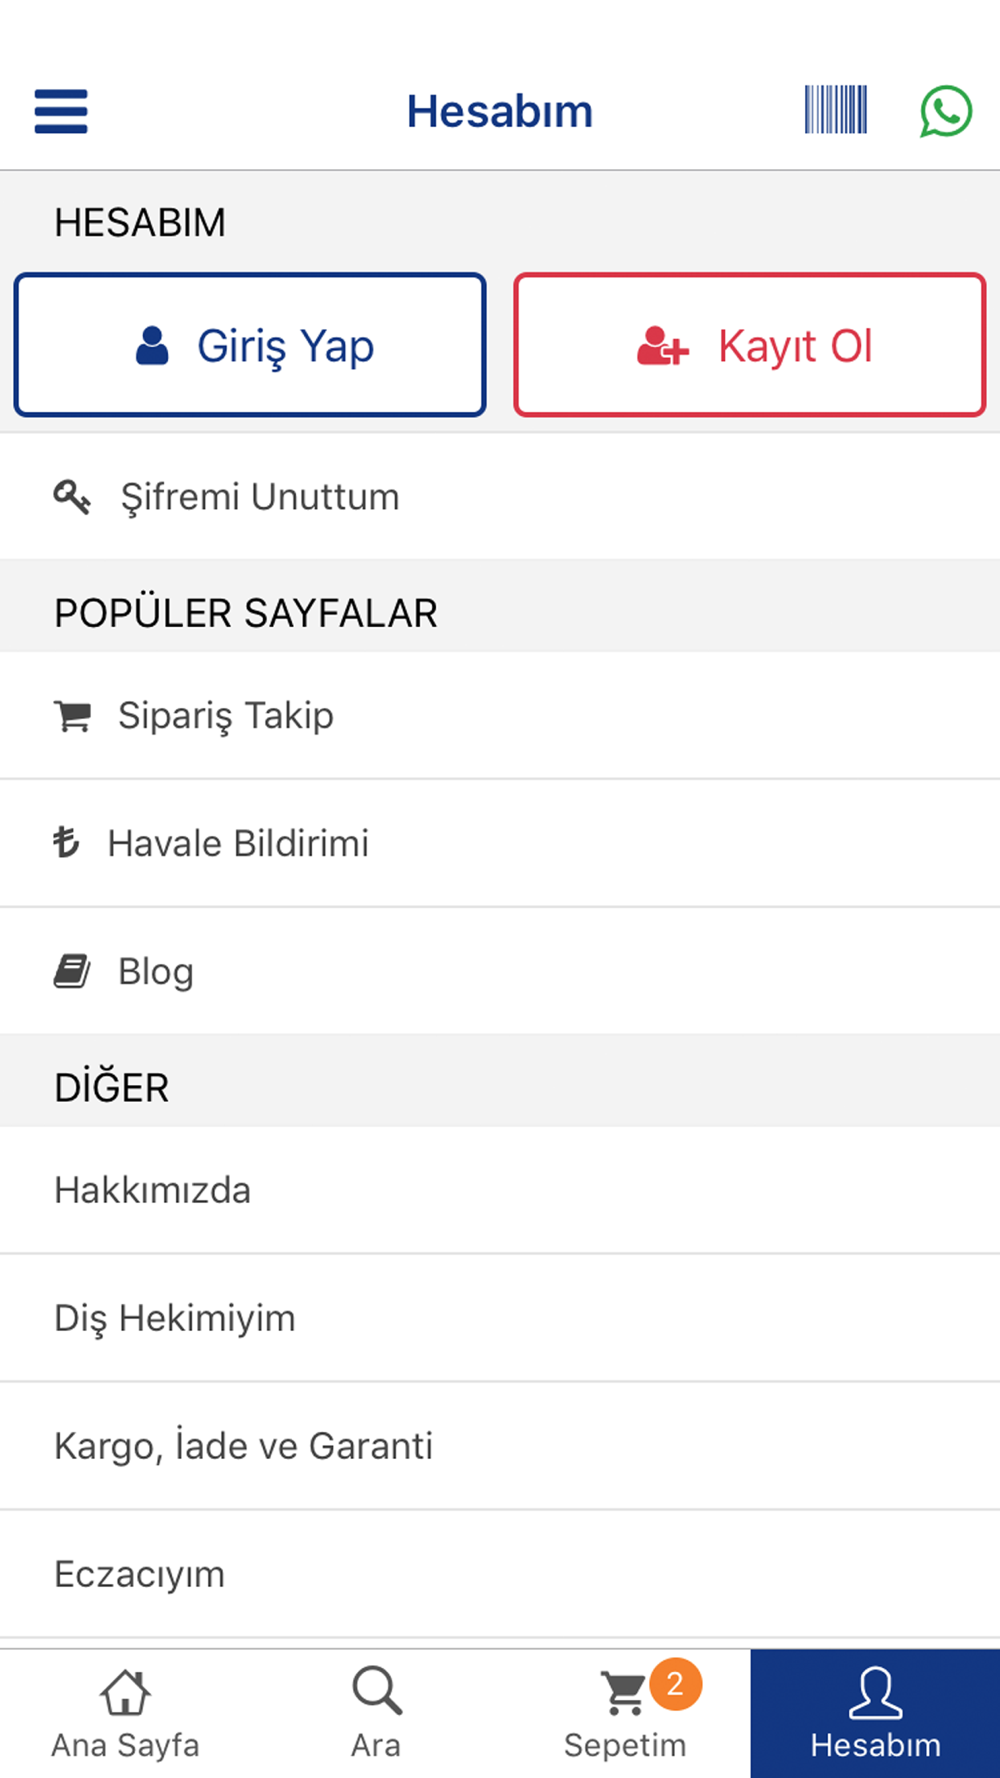1000x1778 pixels.
Task: Open WhatsApp contact icon
Action: 946,111
